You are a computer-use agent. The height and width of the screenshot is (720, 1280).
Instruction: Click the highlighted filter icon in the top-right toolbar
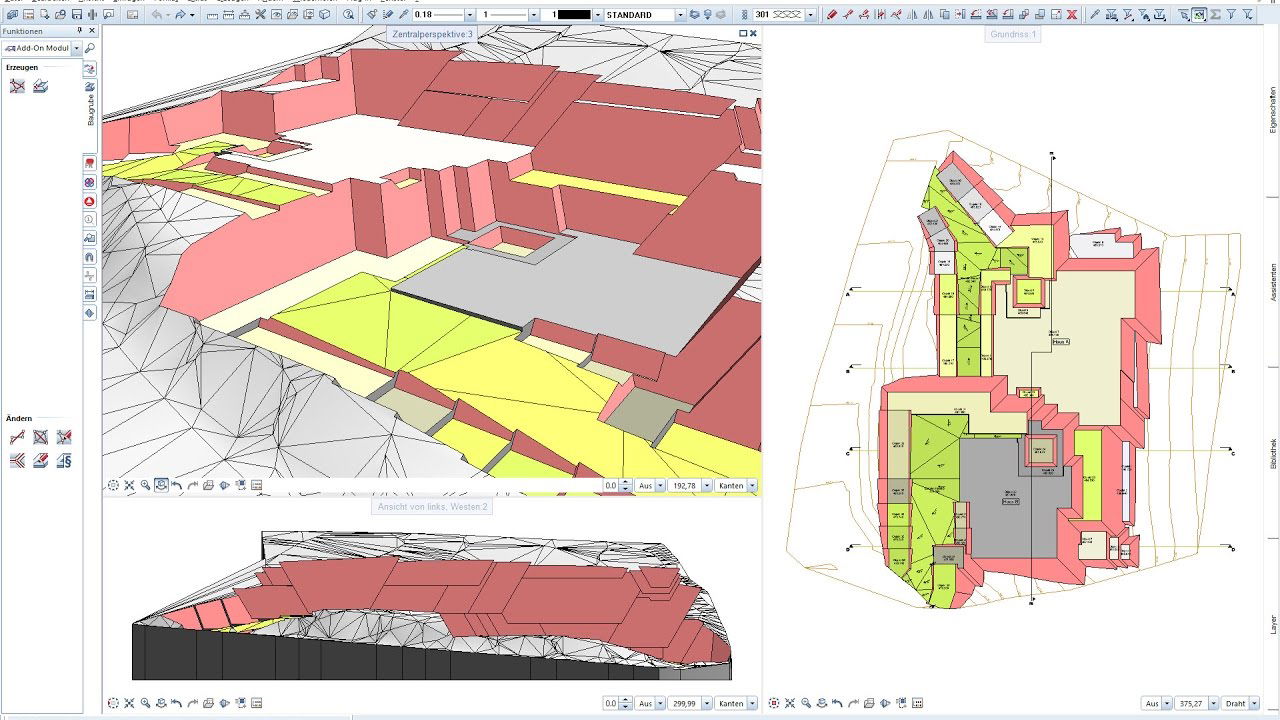tap(1199, 15)
